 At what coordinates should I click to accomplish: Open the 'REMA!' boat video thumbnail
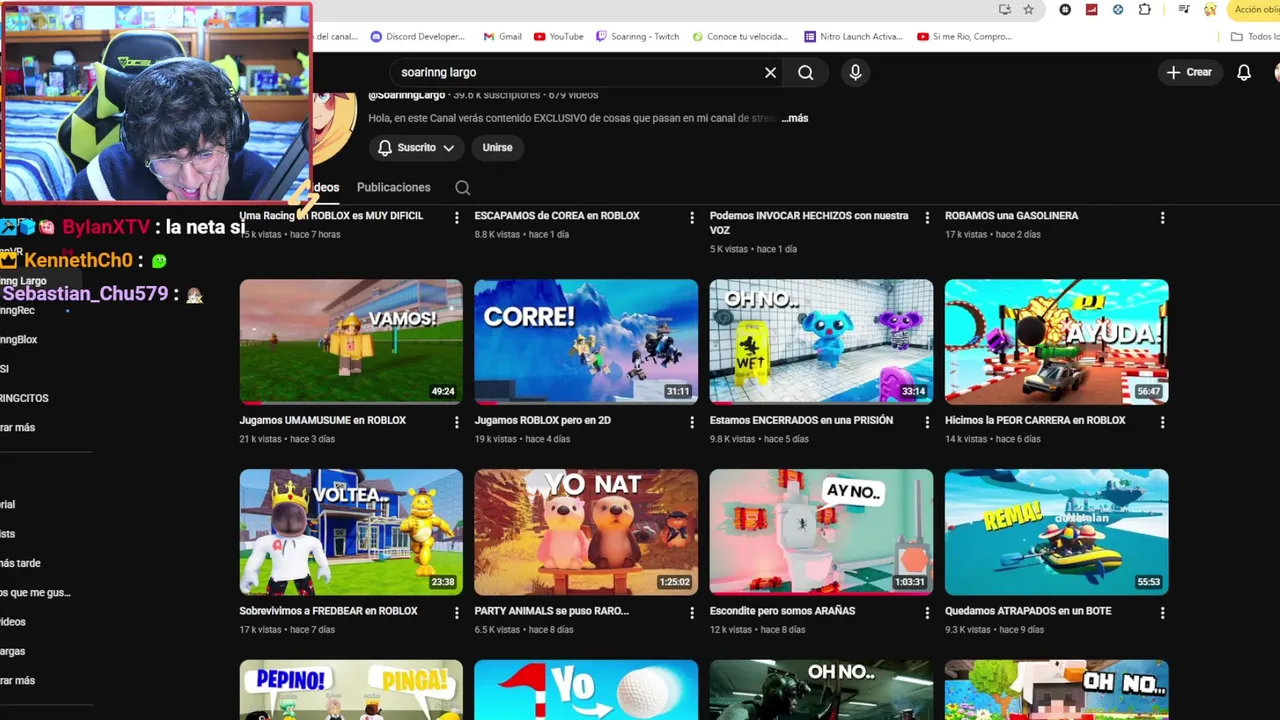pos(1056,532)
